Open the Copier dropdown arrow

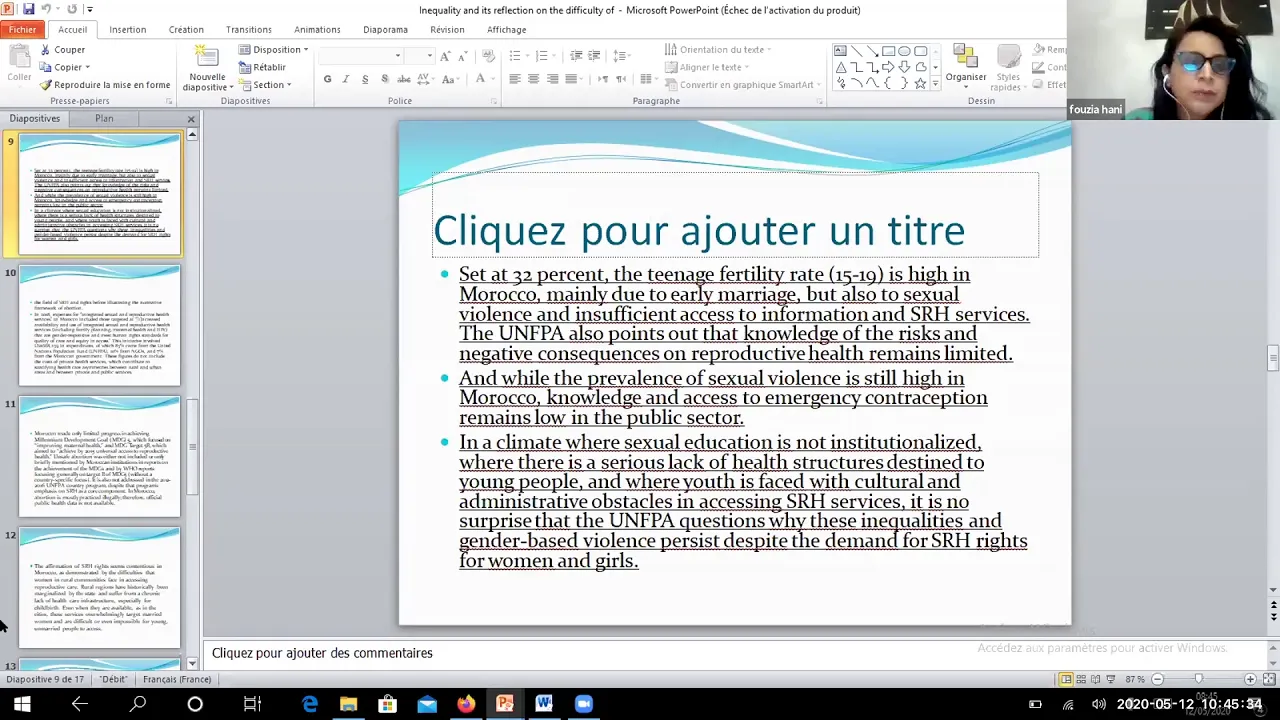(x=87, y=67)
